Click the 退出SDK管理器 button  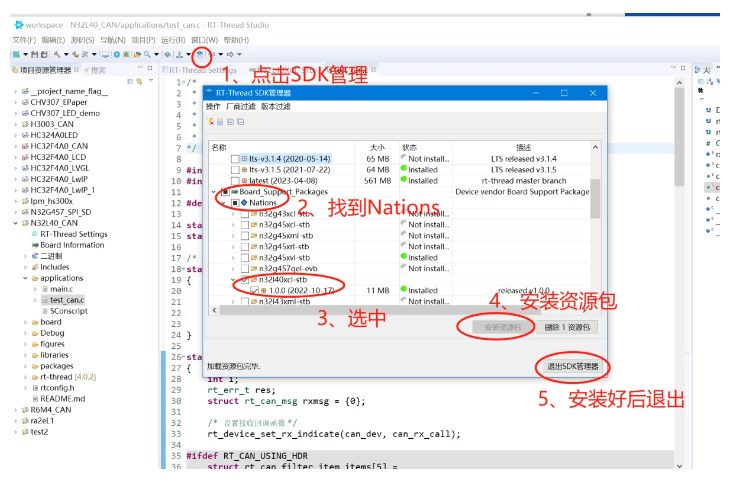[x=572, y=367]
